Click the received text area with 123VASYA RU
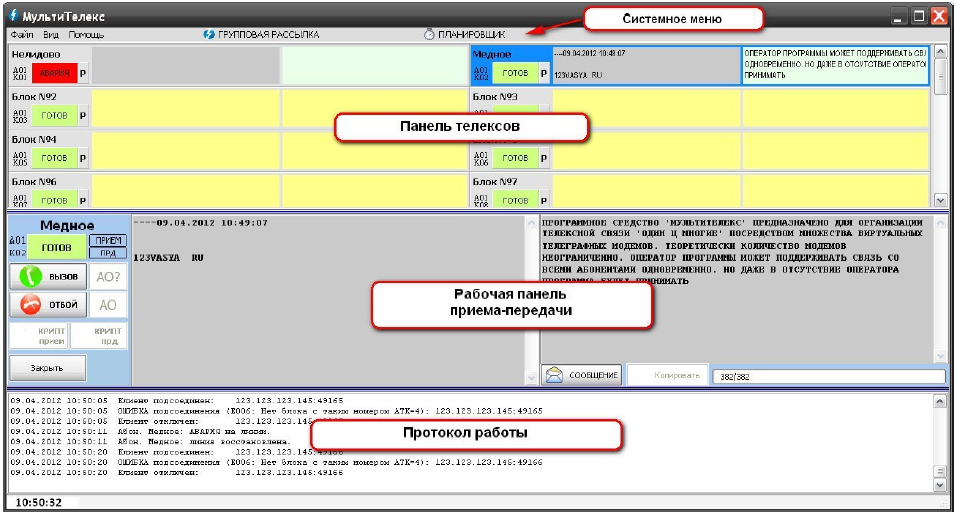Viewport: 958px width, 515px height. [x=329, y=301]
